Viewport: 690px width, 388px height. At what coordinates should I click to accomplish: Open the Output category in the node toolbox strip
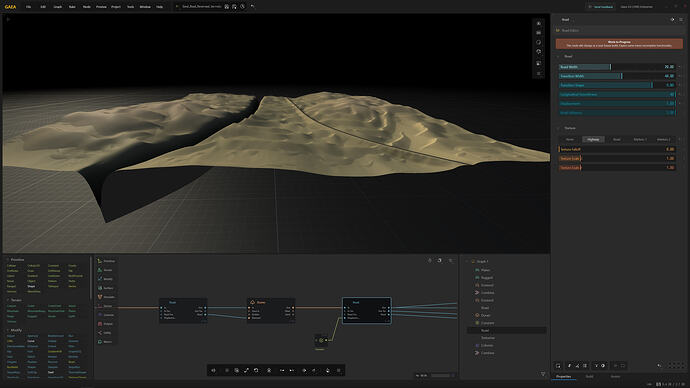[106, 324]
